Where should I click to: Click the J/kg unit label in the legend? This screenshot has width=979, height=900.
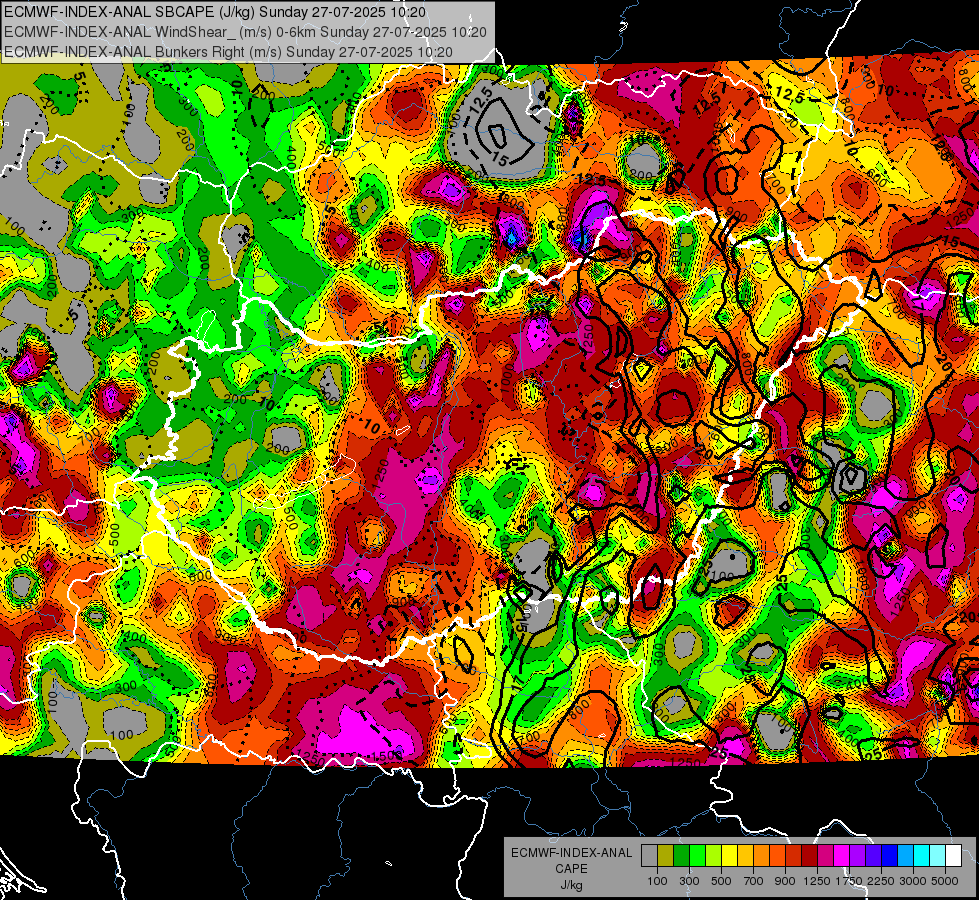pyautogui.click(x=571, y=885)
